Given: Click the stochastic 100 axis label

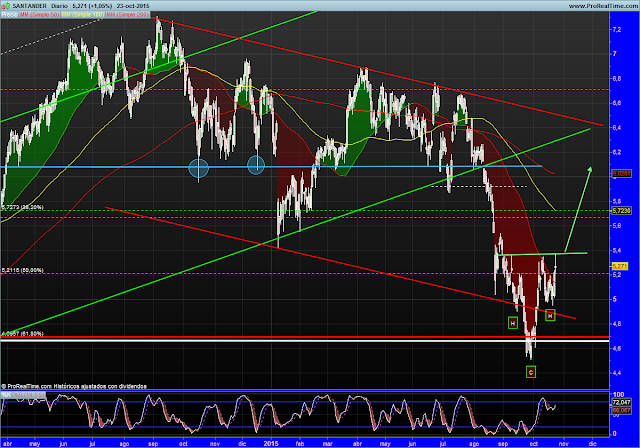Looking at the screenshot, I should pyautogui.click(x=618, y=395).
